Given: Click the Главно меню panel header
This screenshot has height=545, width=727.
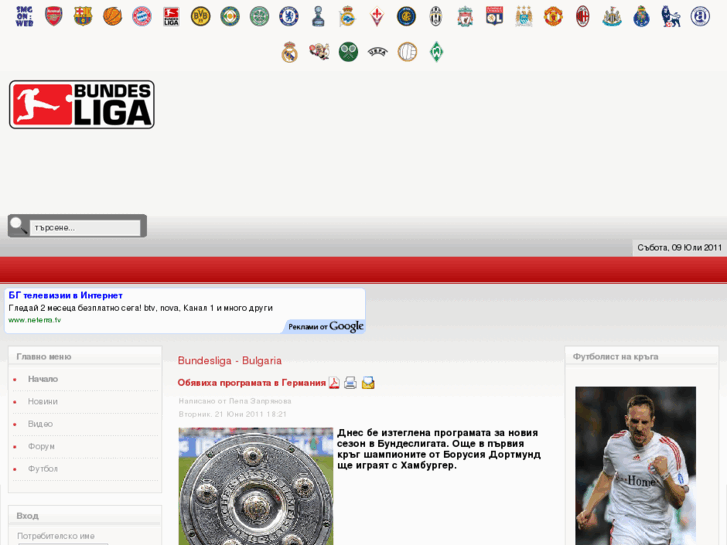Looking at the screenshot, I should click(44, 357).
